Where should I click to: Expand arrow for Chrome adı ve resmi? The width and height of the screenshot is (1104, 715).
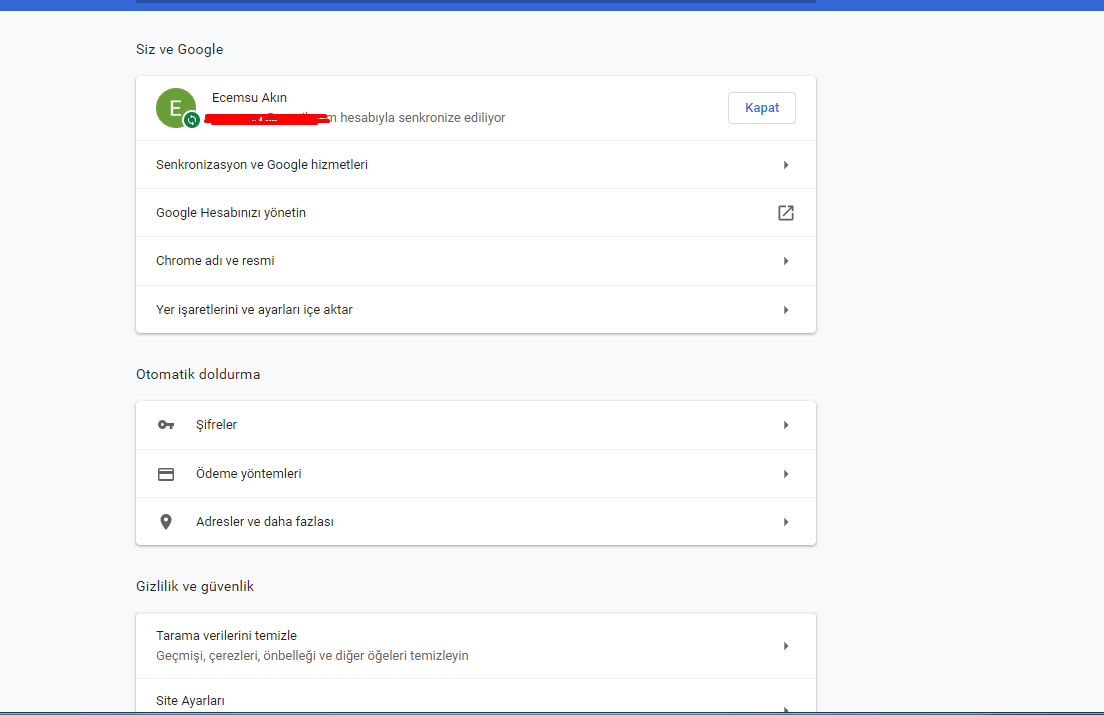tap(786, 261)
